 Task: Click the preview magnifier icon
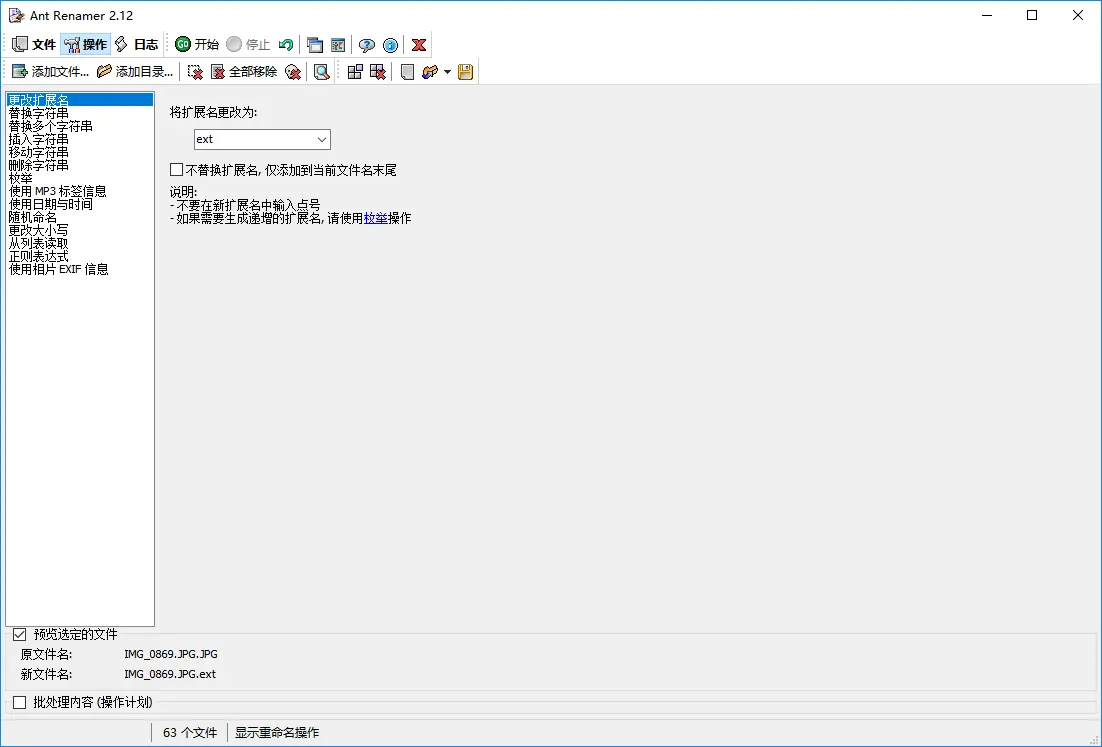pos(323,71)
